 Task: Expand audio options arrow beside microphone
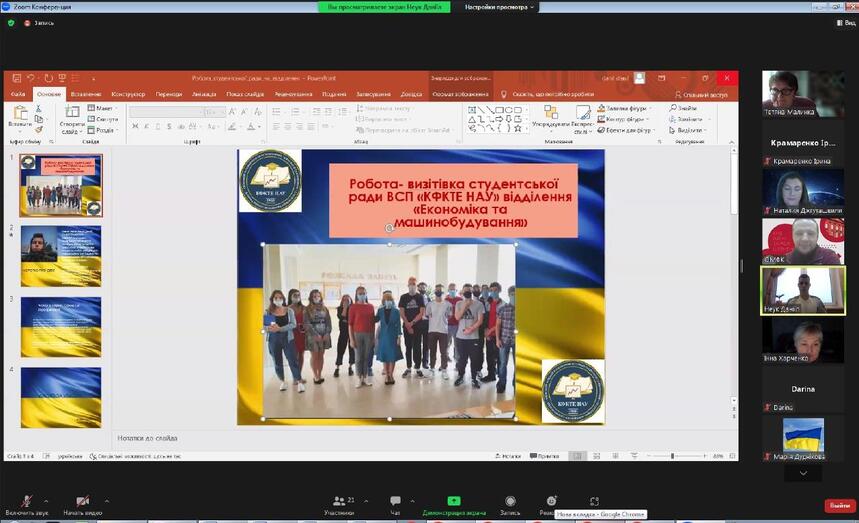pyautogui.click(x=46, y=501)
